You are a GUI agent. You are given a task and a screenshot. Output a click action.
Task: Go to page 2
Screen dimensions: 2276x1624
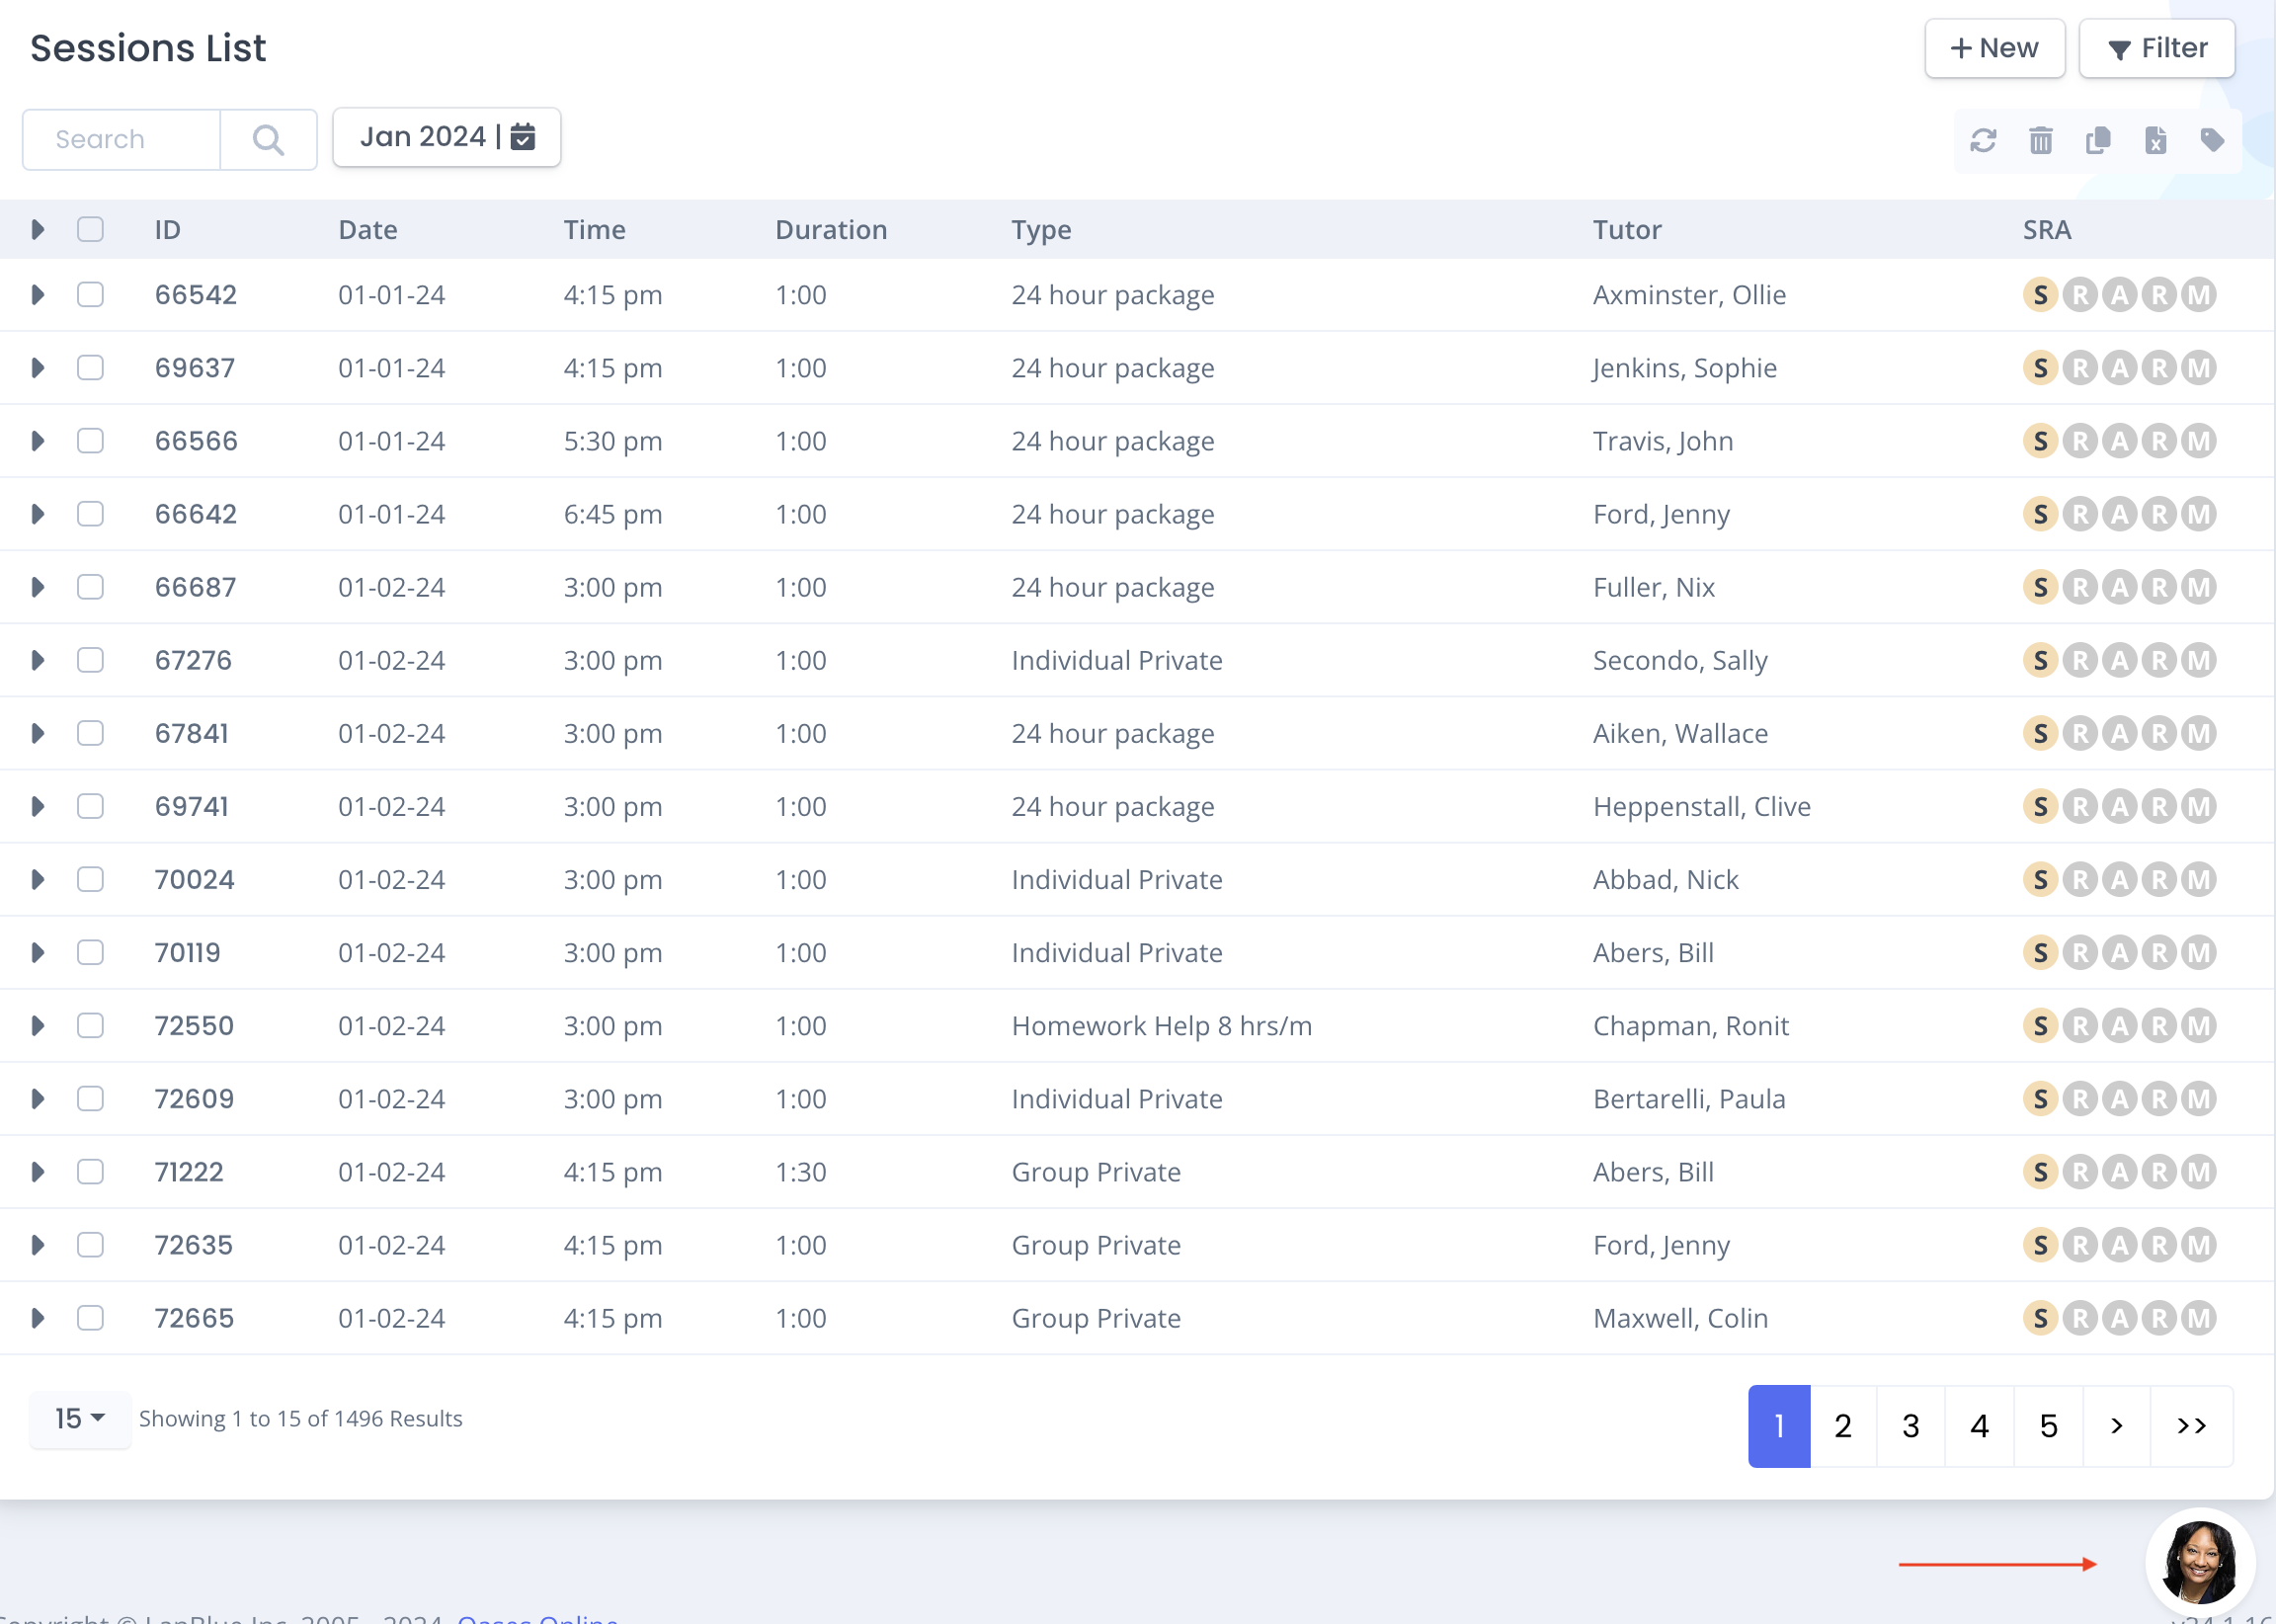[1843, 1425]
